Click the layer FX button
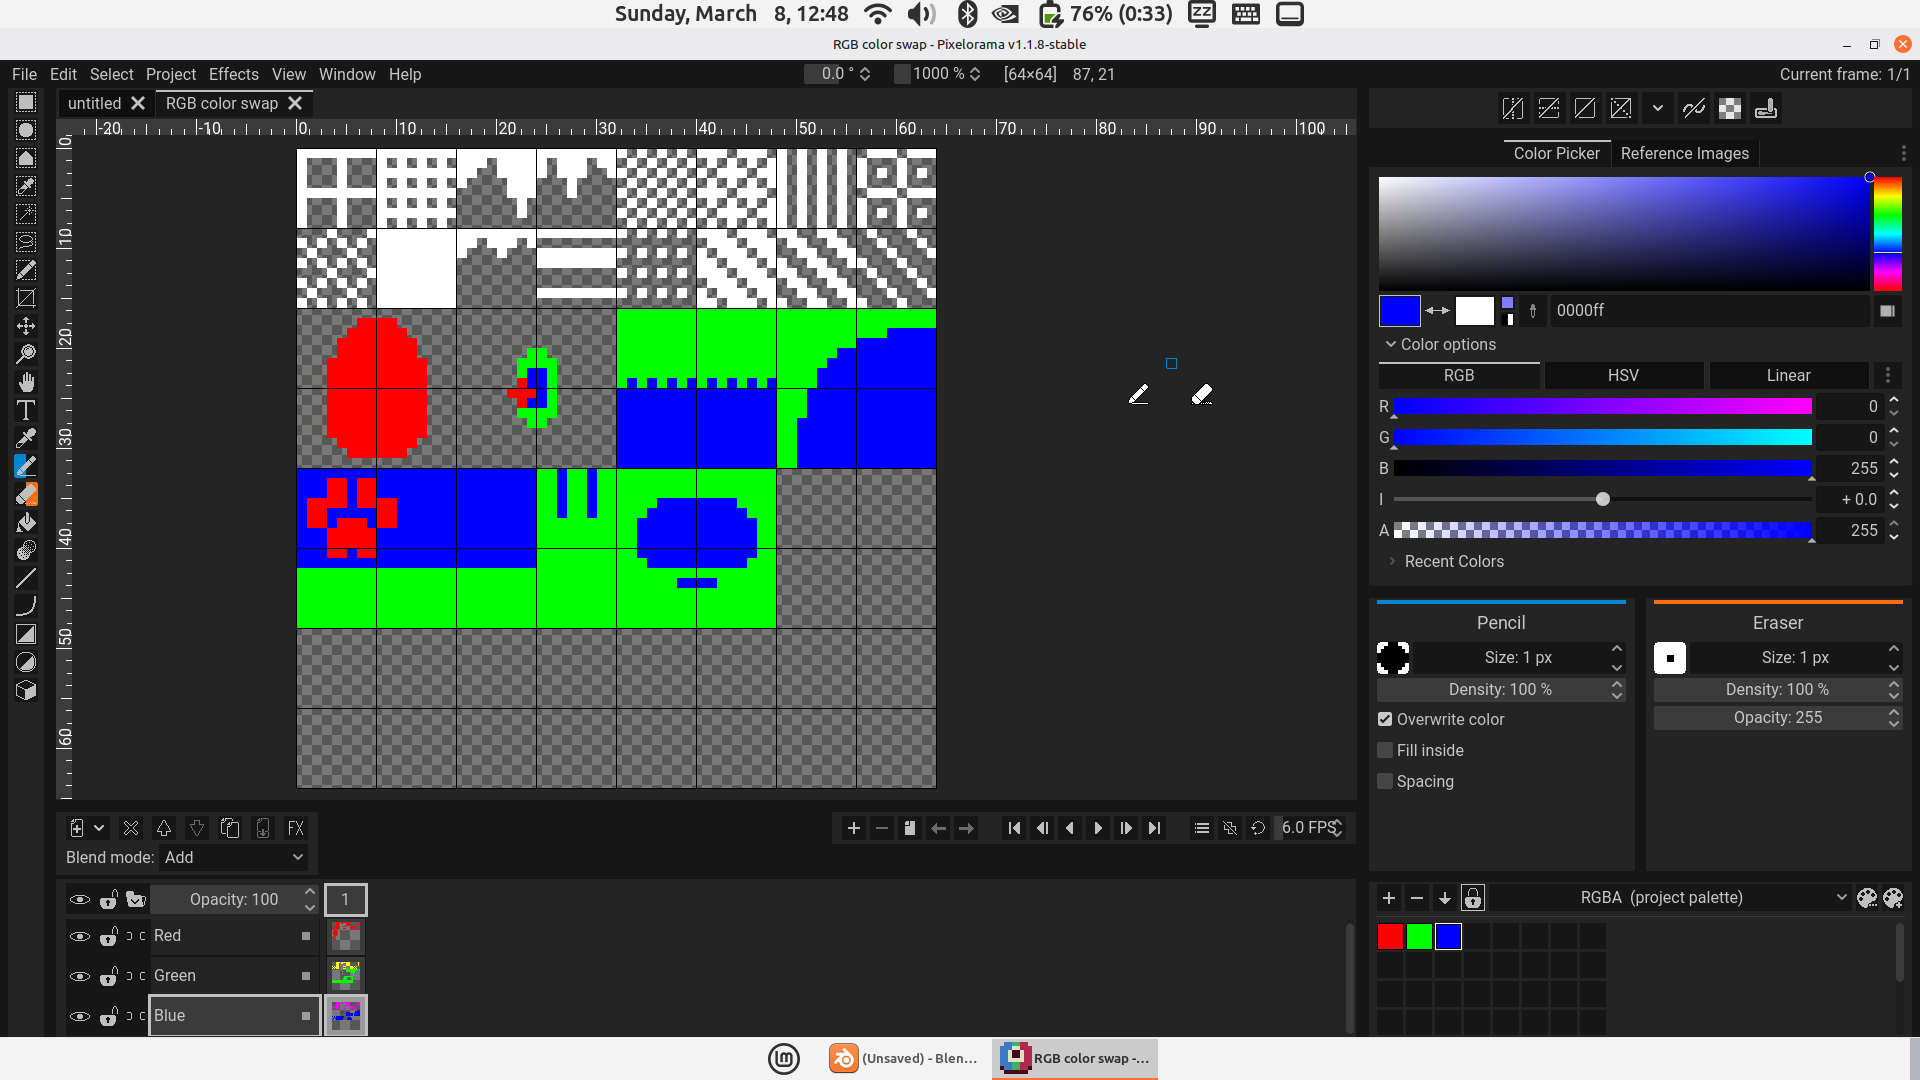The width and height of the screenshot is (1920, 1080). point(295,828)
